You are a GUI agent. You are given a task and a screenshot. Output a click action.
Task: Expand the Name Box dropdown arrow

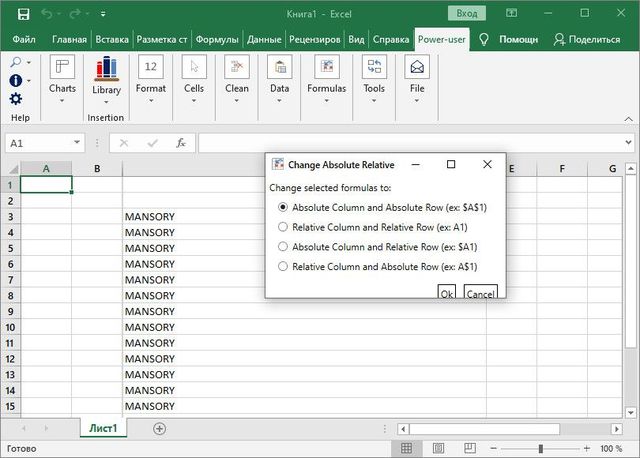(77, 143)
